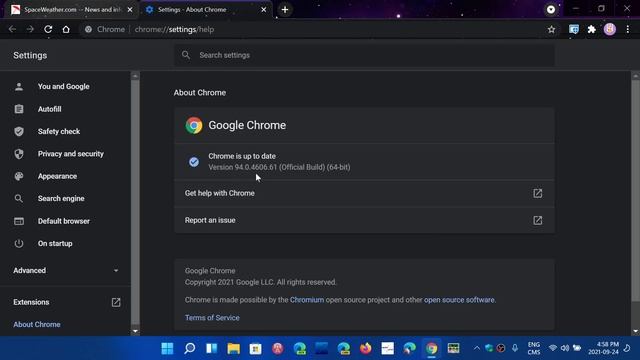Open Search engine settings
The height and width of the screenshot is (360, 640).
(61, 198)
